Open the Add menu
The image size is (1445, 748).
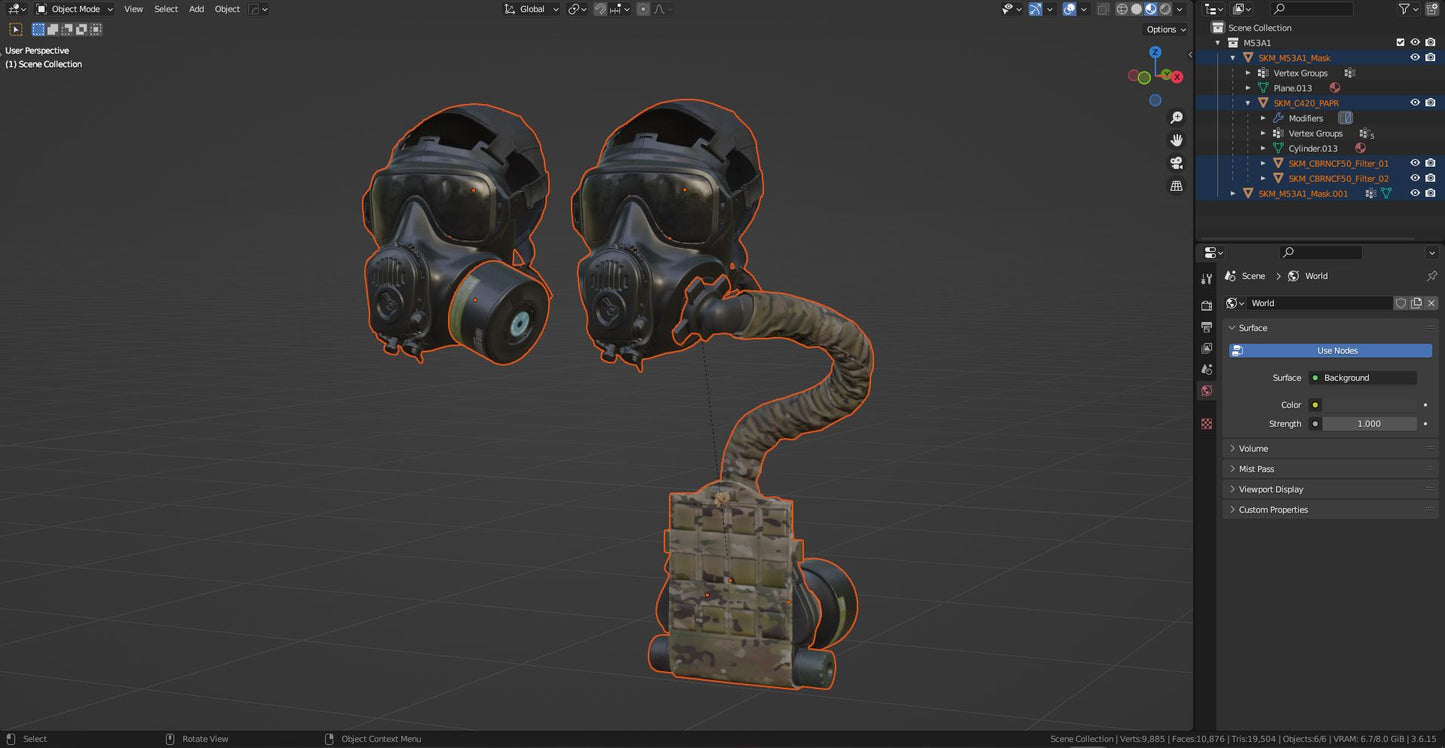pyautogui.click(x=196, y=9)
